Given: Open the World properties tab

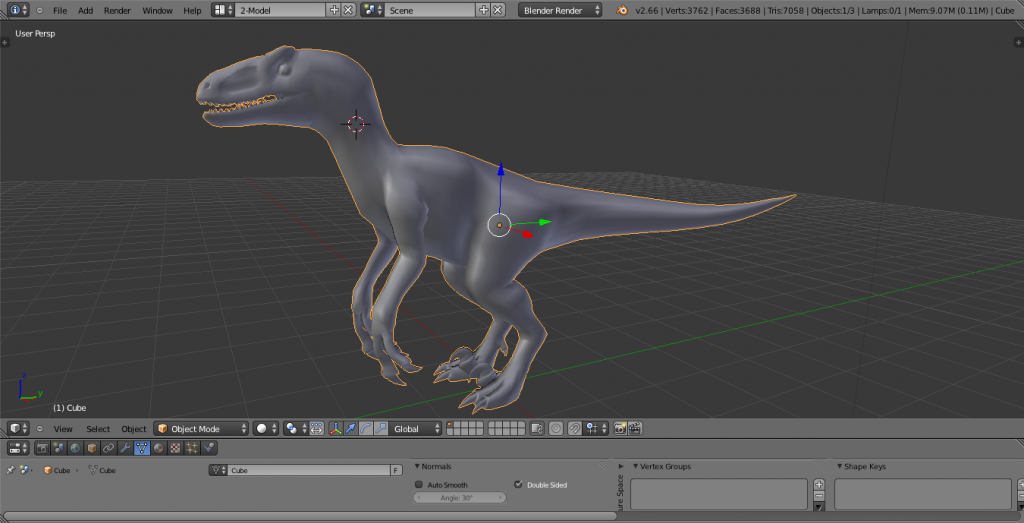Looking at the screenshot, I should coord(75,448).
